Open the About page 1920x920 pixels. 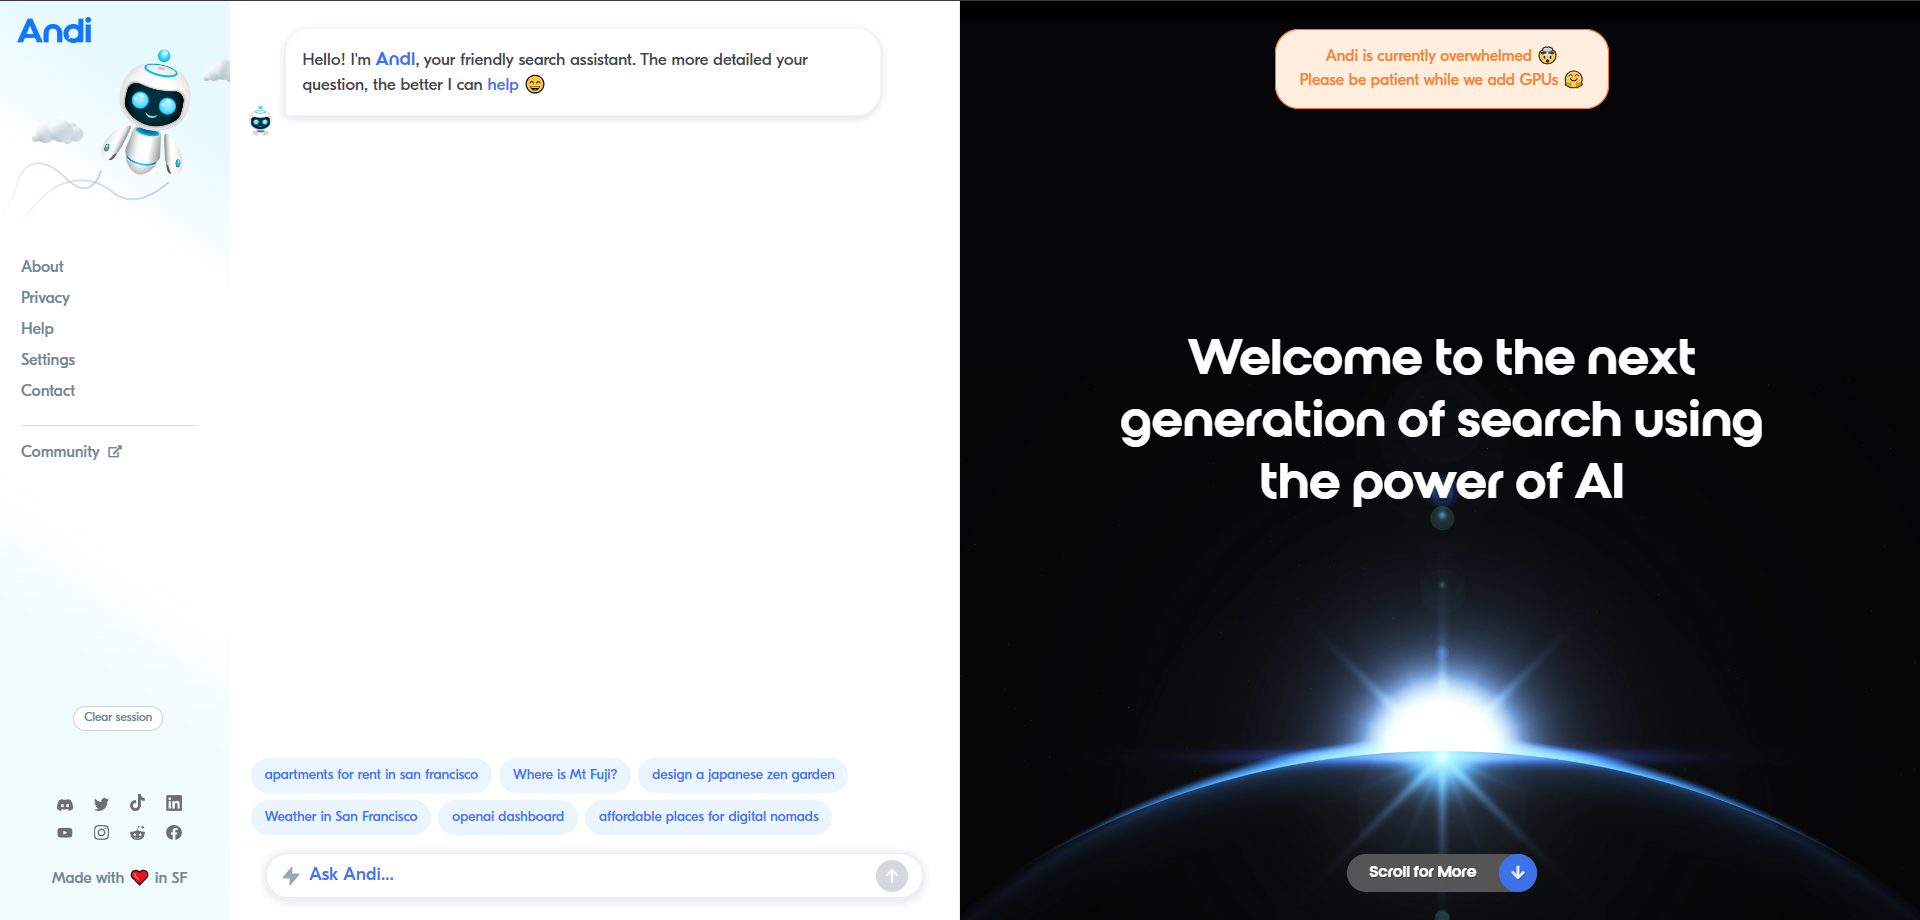[x=42, y=266]
